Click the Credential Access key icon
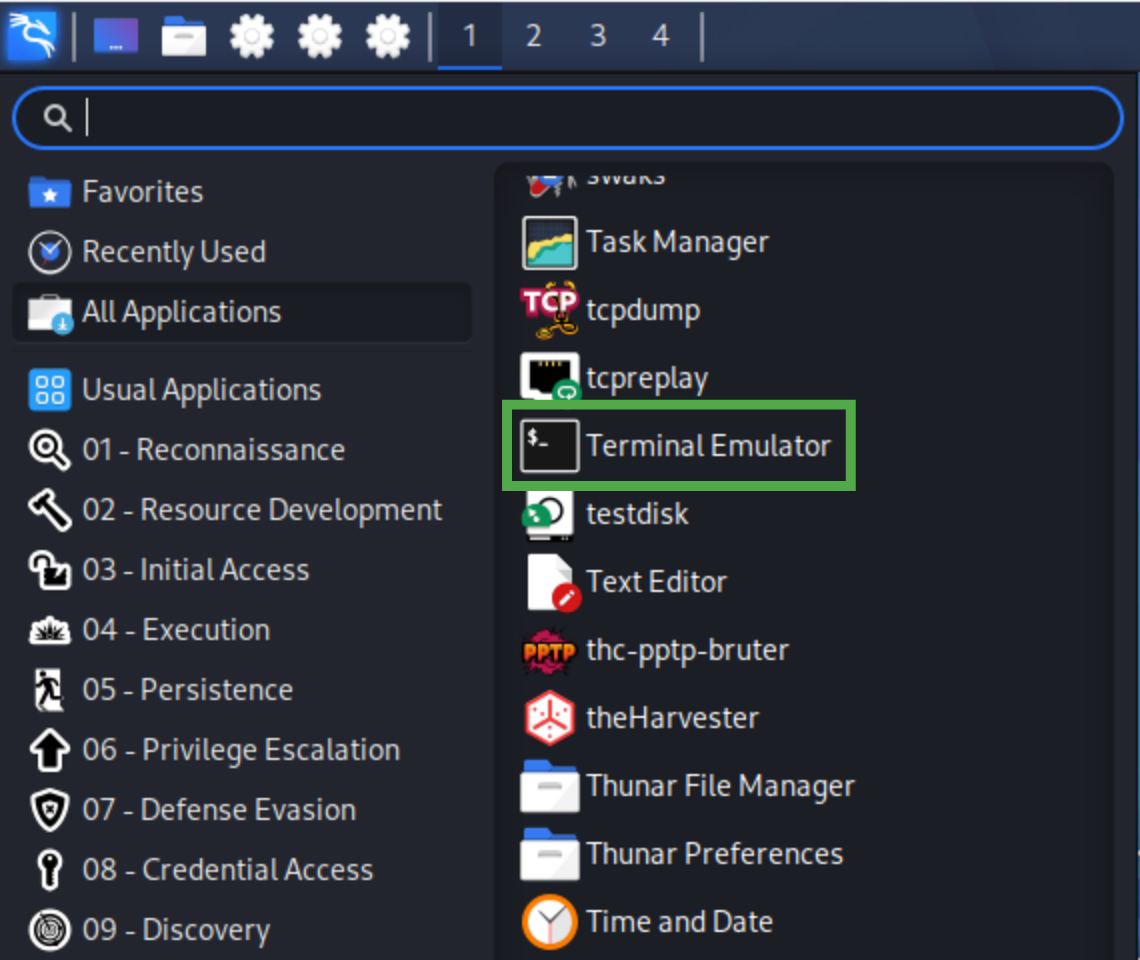The height and width of the screenshot is (960, 1140). click(49, 870)
